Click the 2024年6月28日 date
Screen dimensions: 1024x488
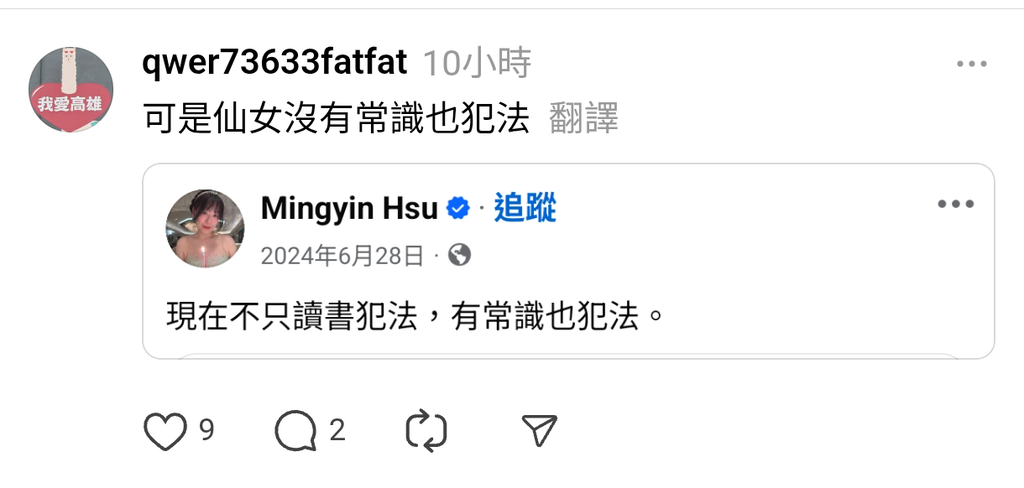click(342, 255)
